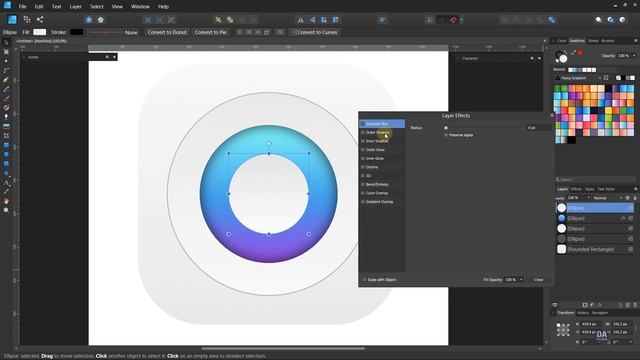This screenshot has width=640, height=360.
Task: Select the Rounded Rectangle tool
Action: [x=6, y=164]
